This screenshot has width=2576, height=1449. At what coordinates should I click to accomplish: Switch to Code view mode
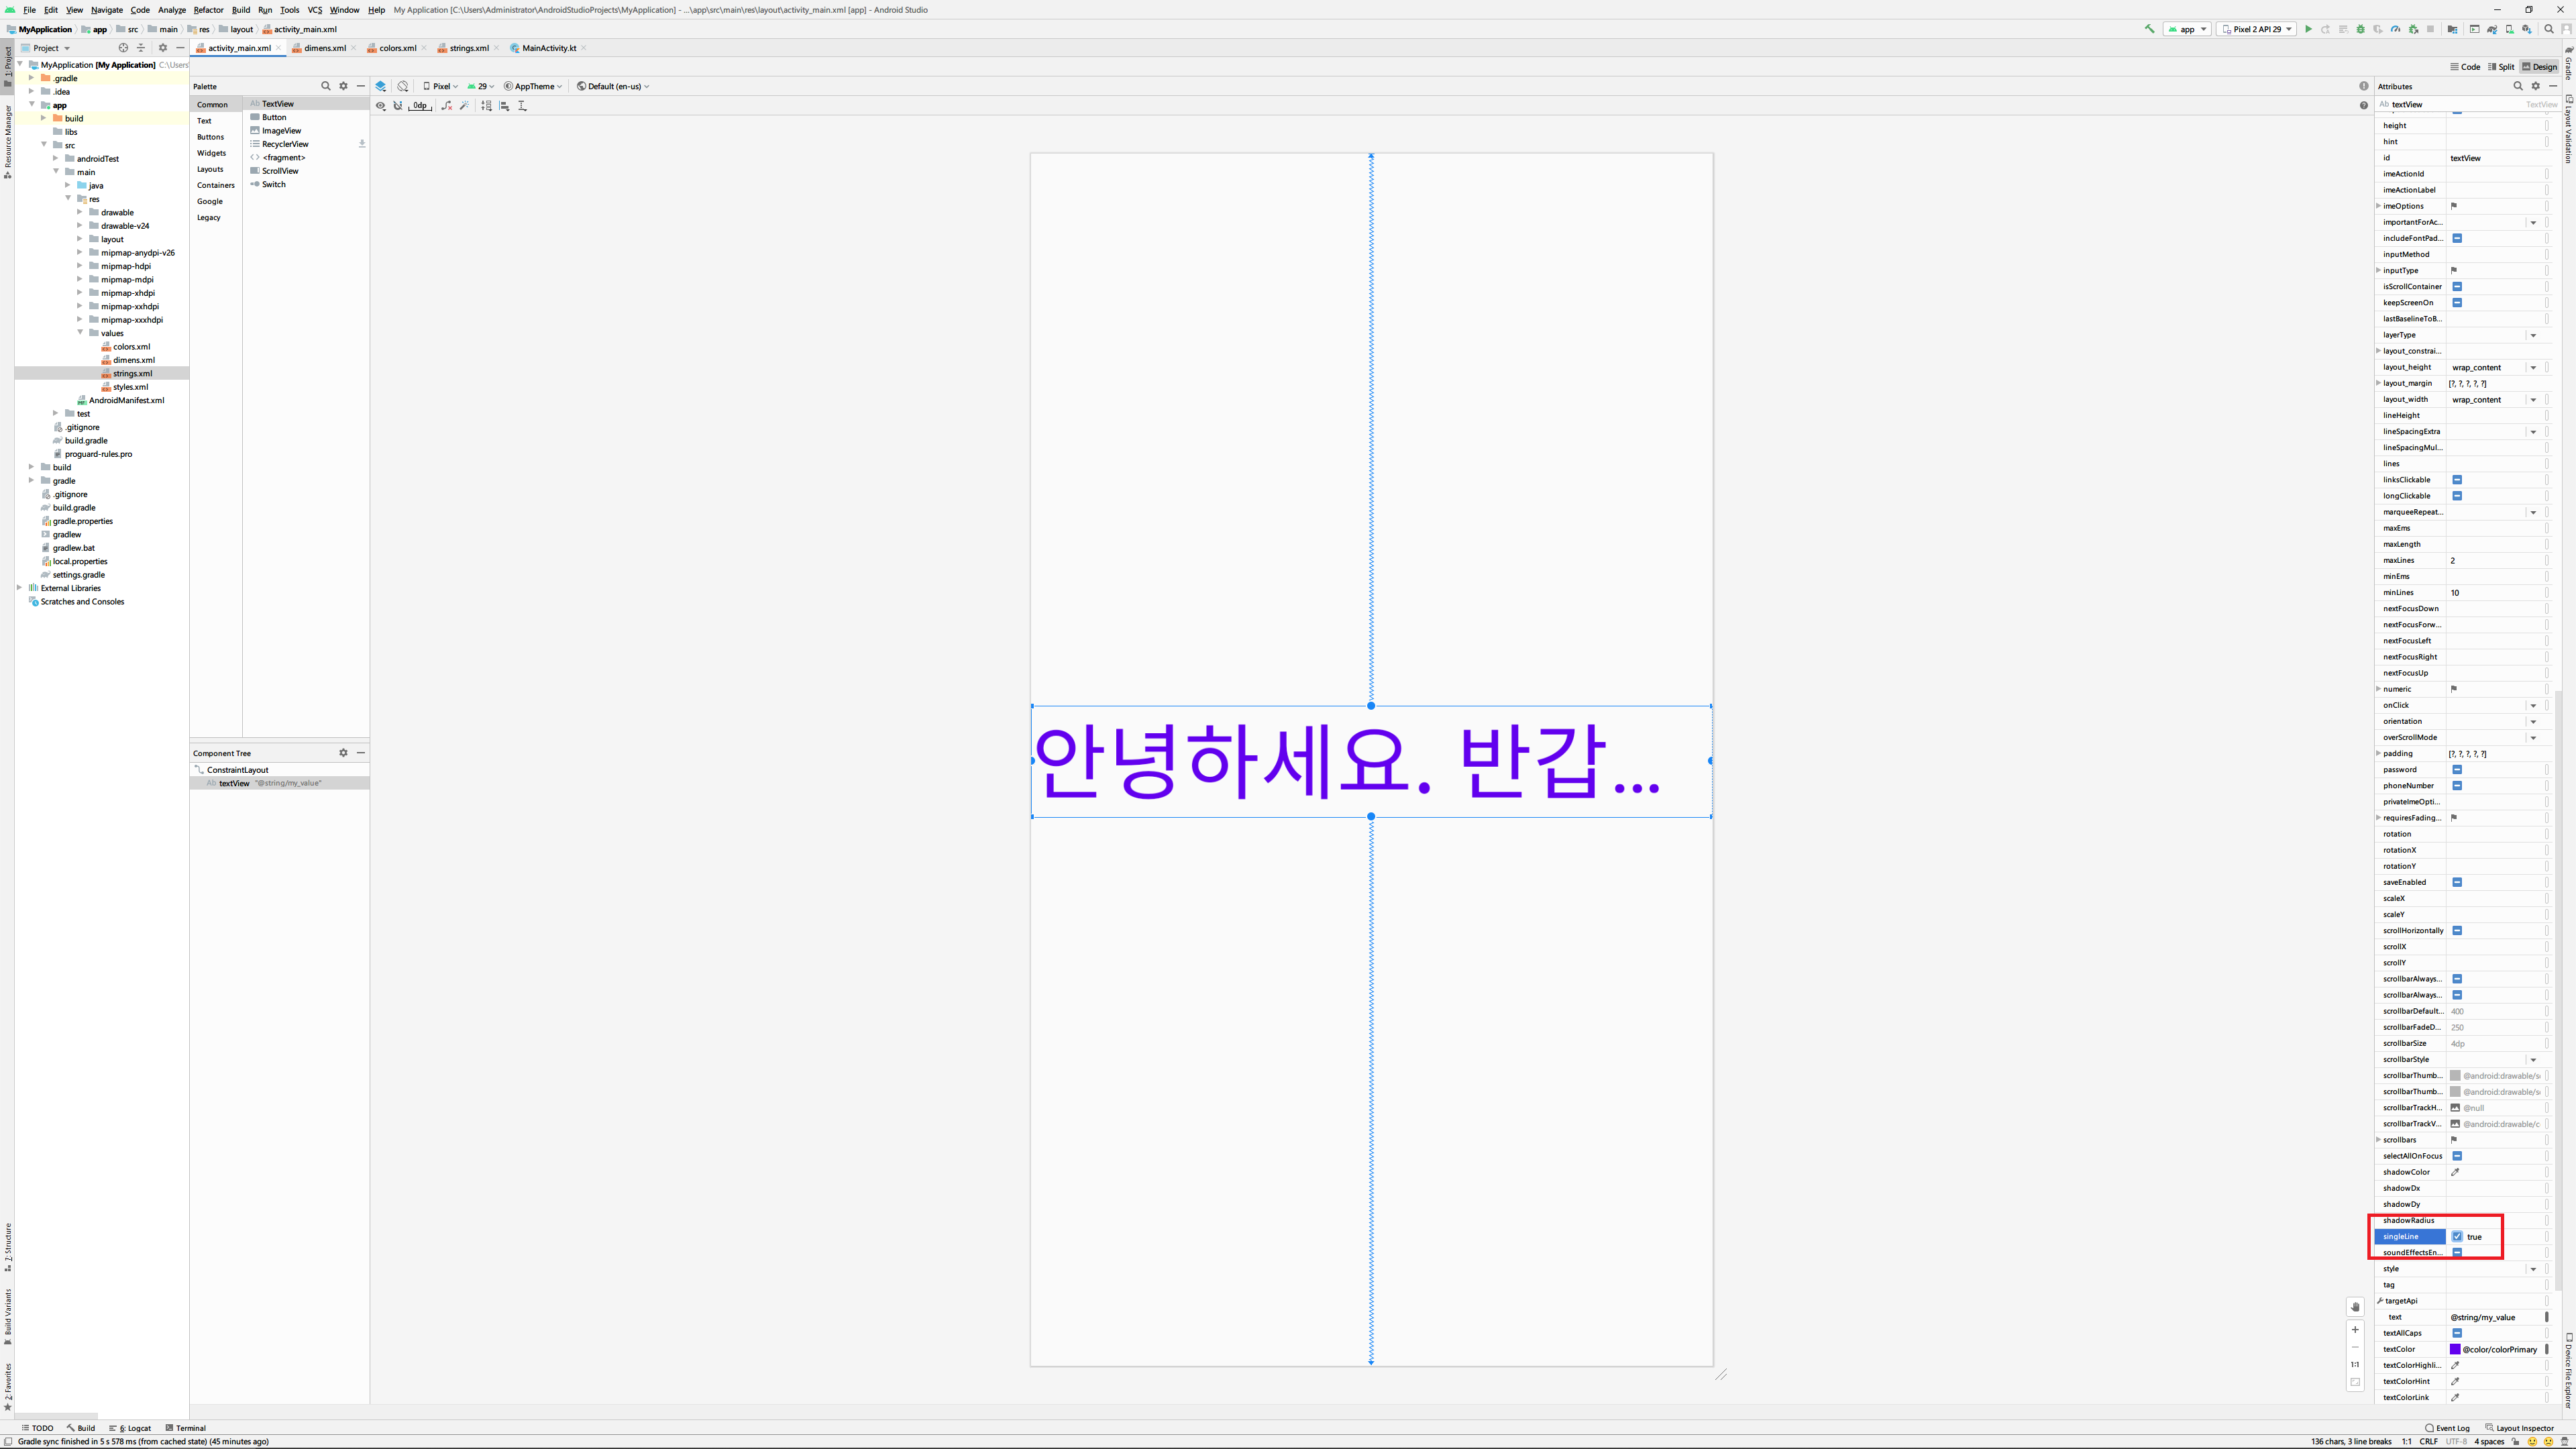click(2464, 67)
